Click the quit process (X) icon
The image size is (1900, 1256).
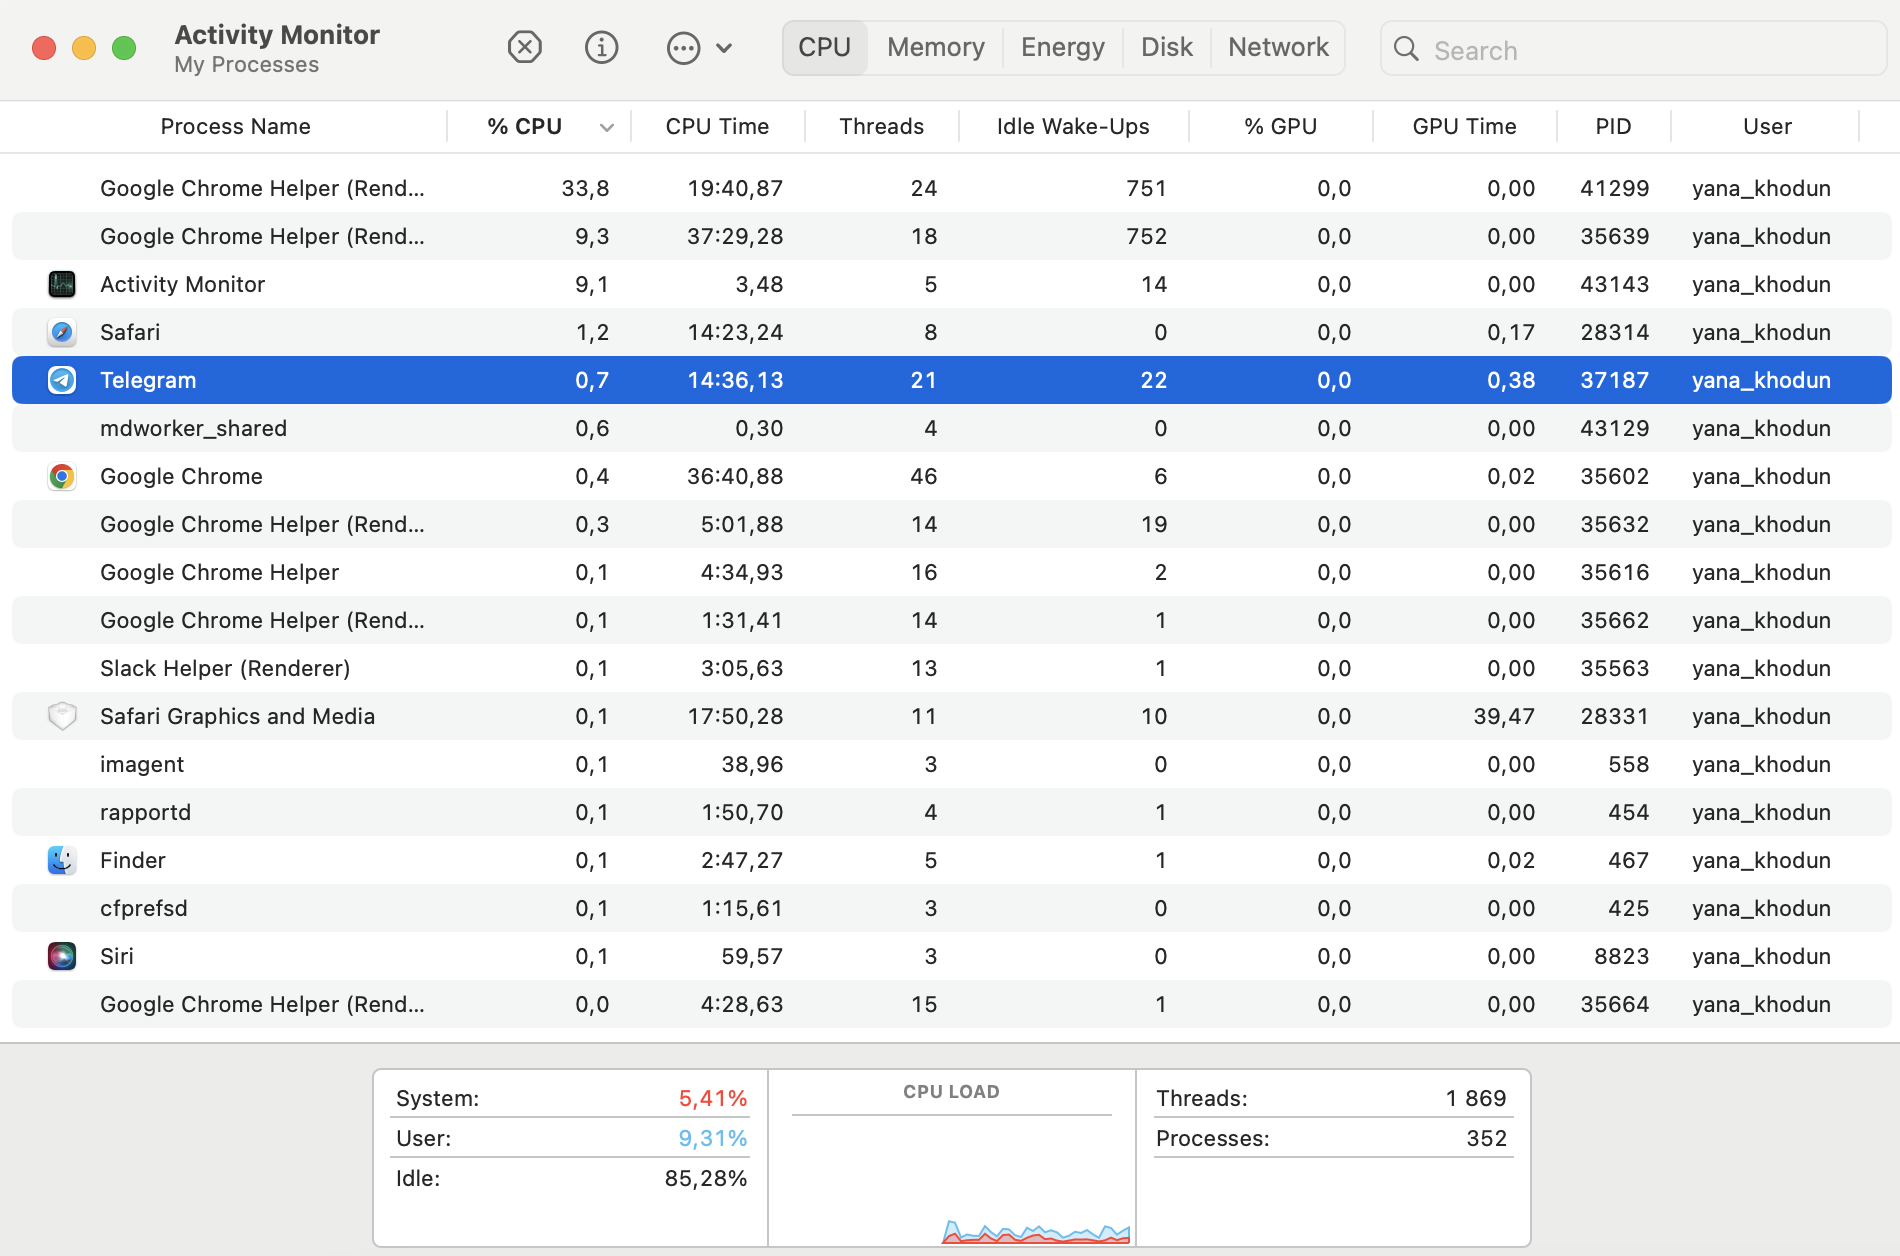tap(525, 47)
